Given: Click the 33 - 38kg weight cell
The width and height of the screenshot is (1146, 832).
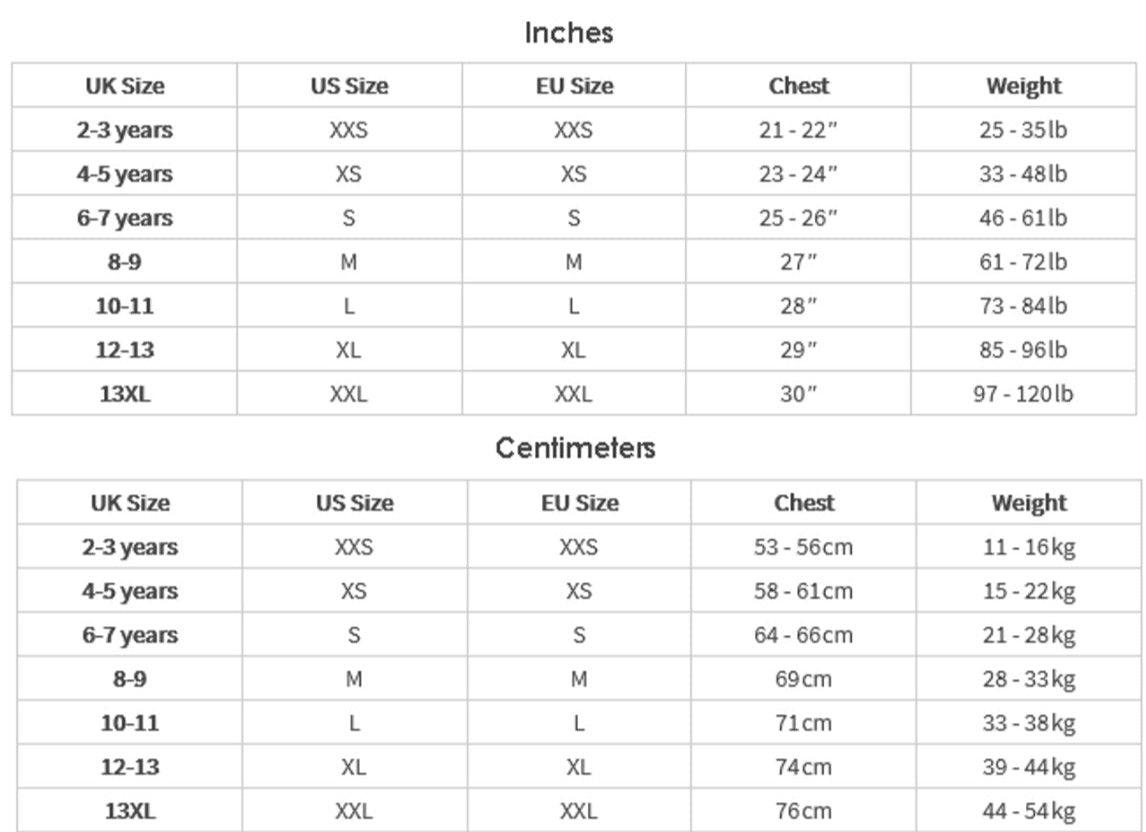Looking at the screenshot, I should click(x=1028, y=723).
